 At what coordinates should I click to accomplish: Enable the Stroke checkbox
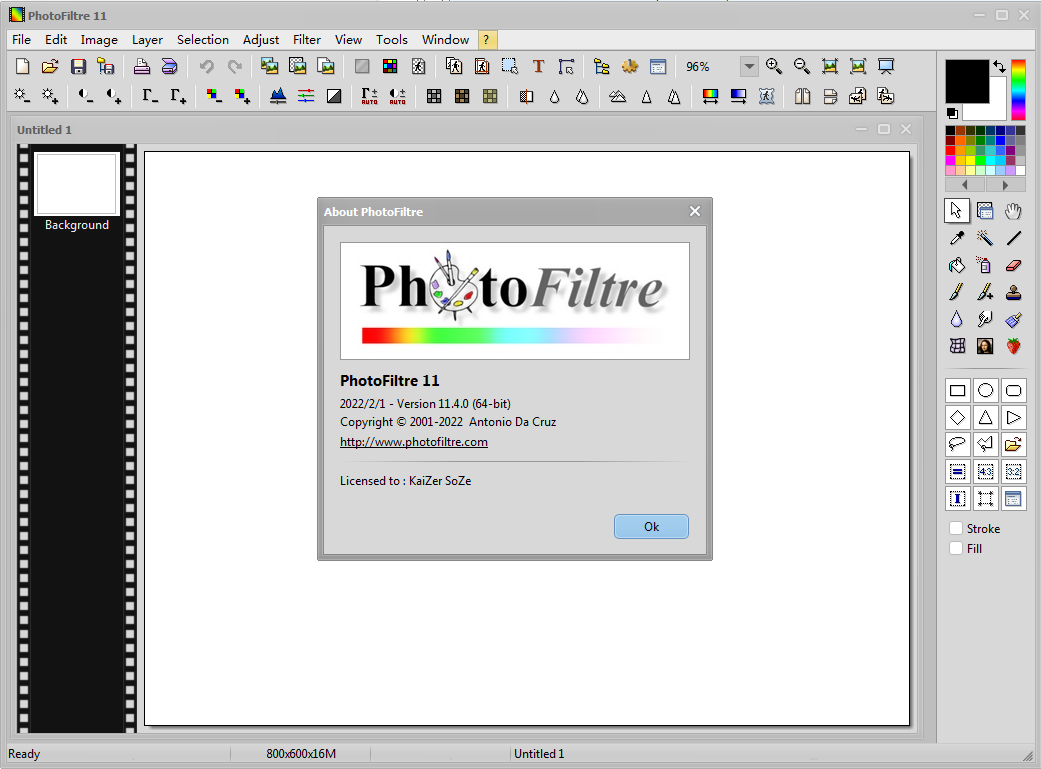click(956, 528)
